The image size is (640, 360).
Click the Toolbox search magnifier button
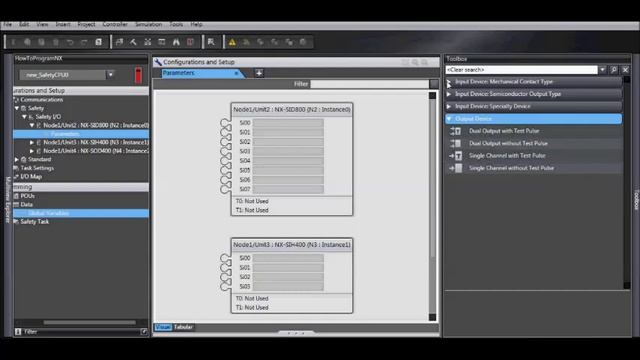click(x=614, y=70)
